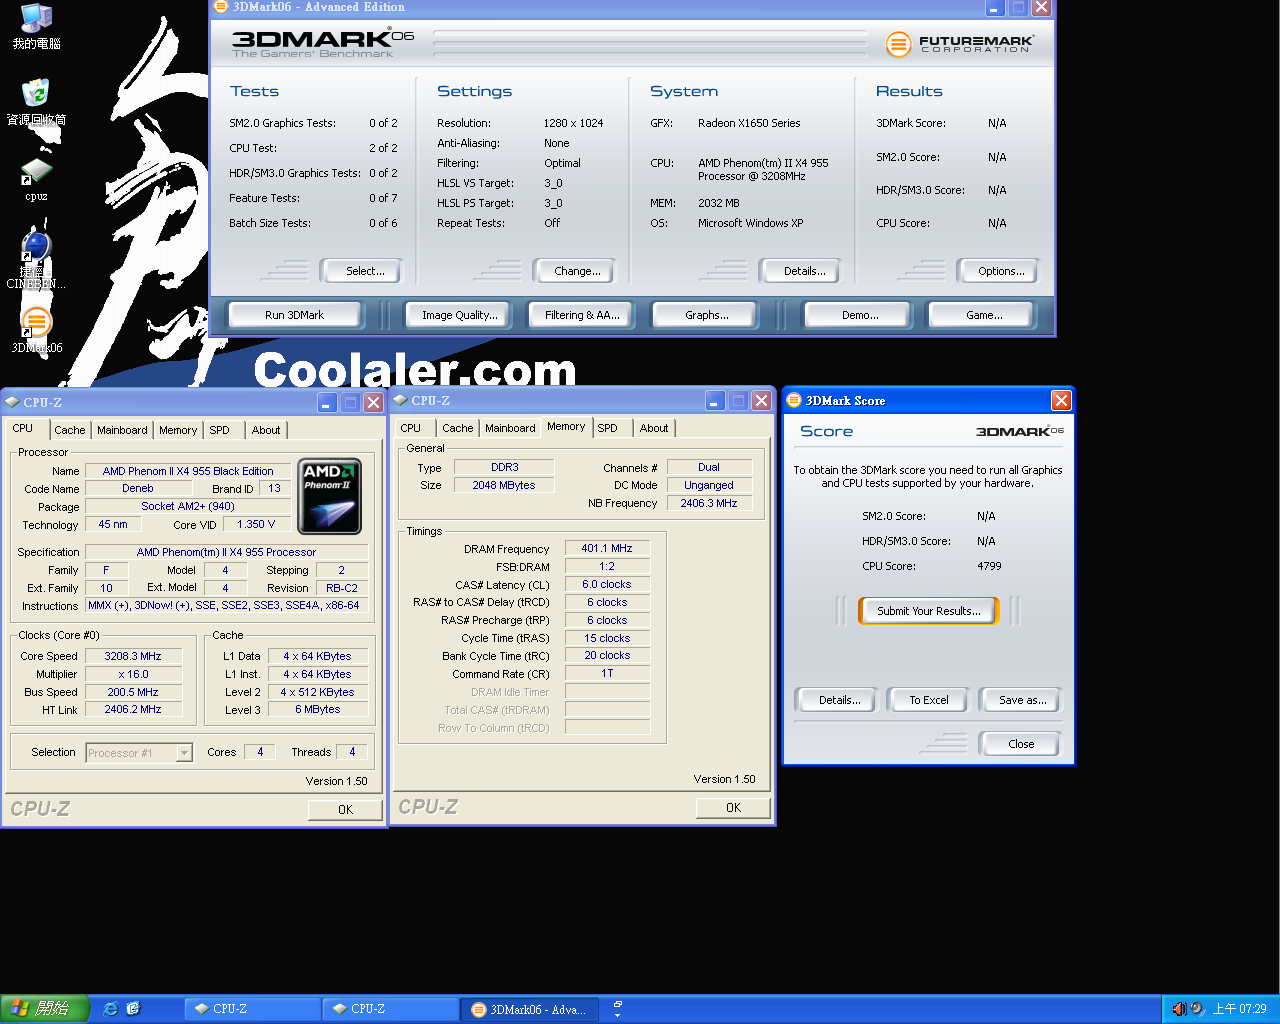The image size is (1280, 1024).
Task: Click Options button under Results
Action: 1001,271
